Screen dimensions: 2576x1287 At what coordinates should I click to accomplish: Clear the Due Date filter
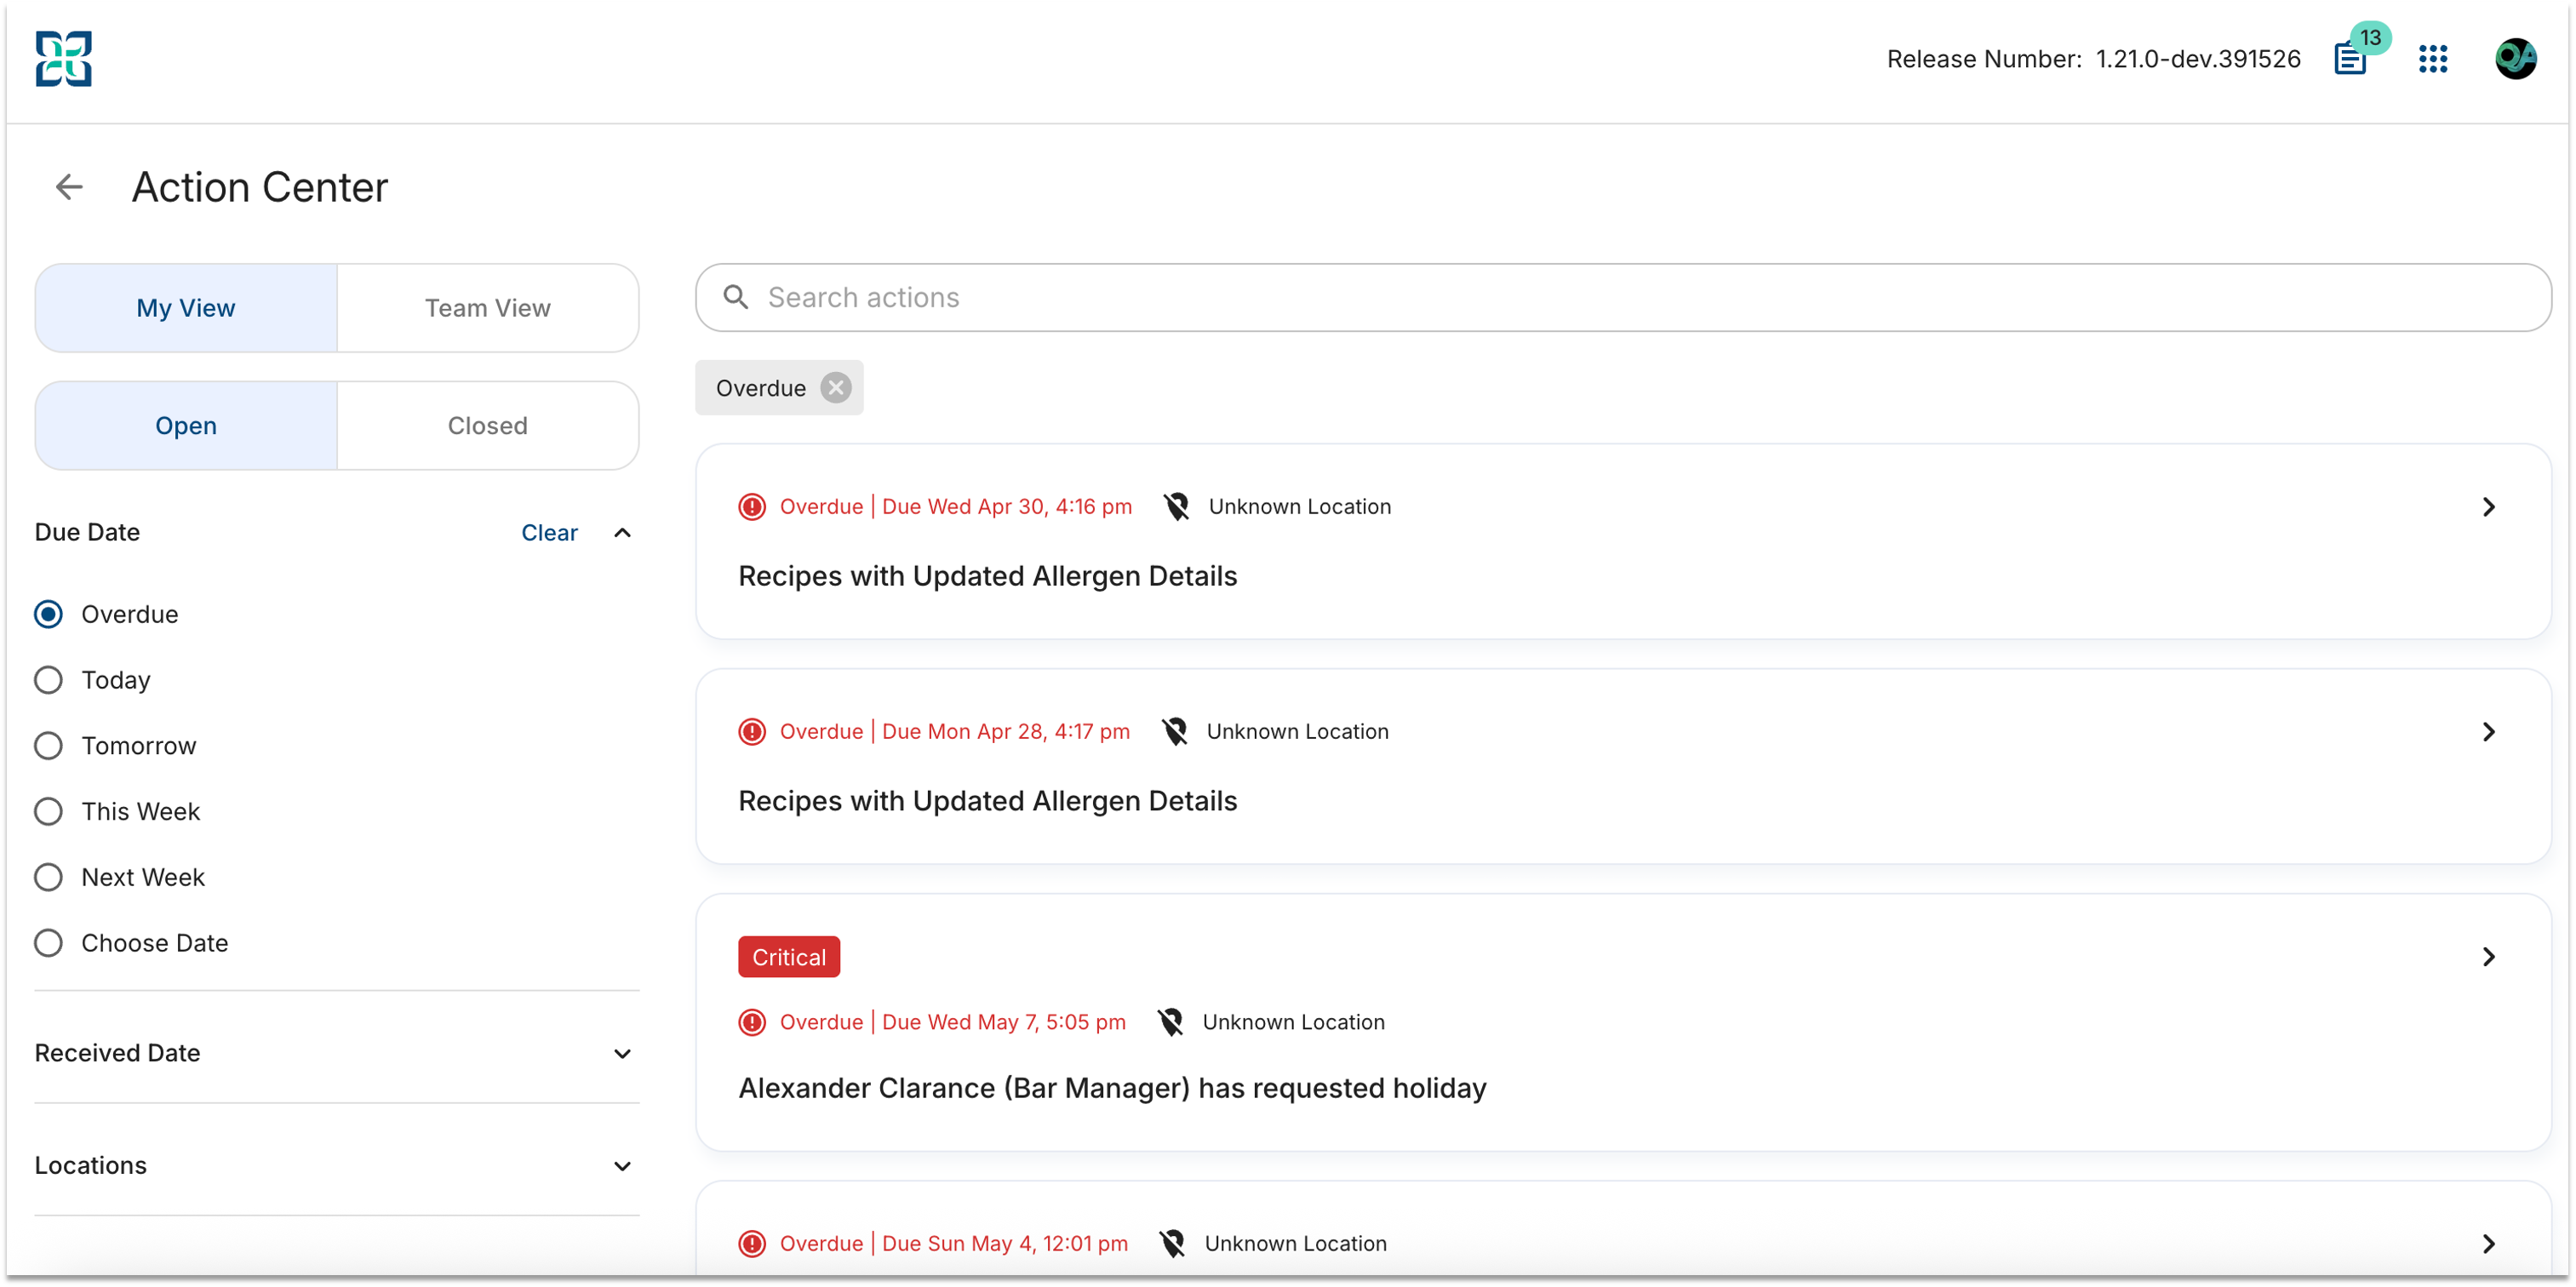(x=549, y=533)
